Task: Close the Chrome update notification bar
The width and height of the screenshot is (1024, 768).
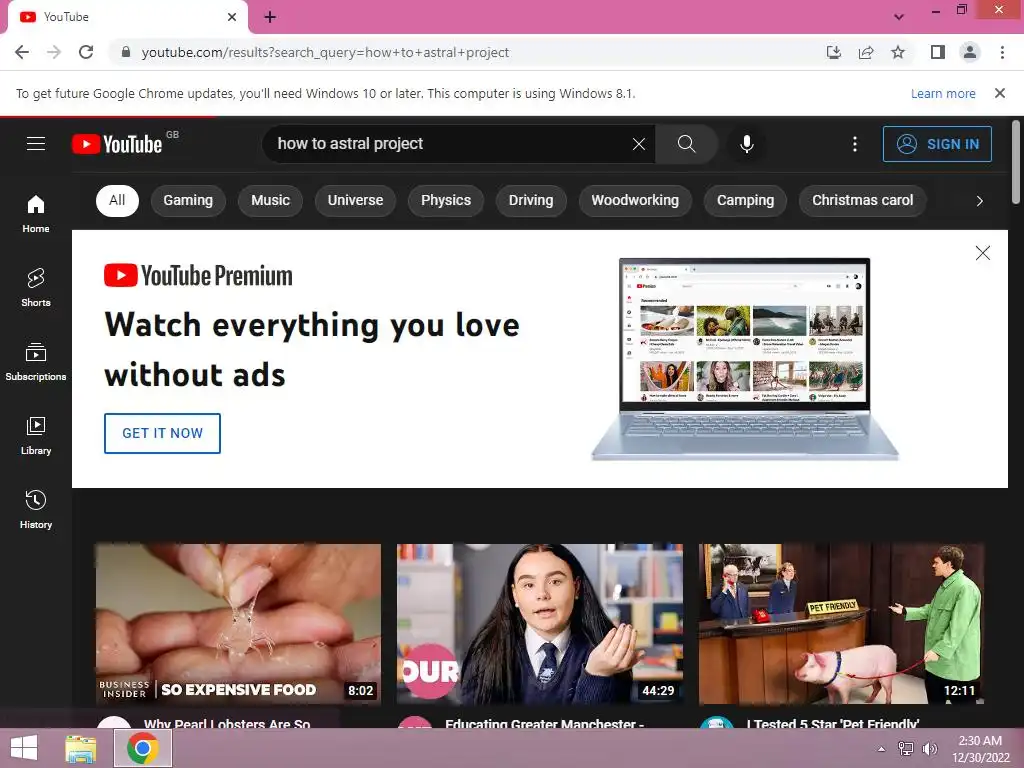Action: (x=999, y=93)
